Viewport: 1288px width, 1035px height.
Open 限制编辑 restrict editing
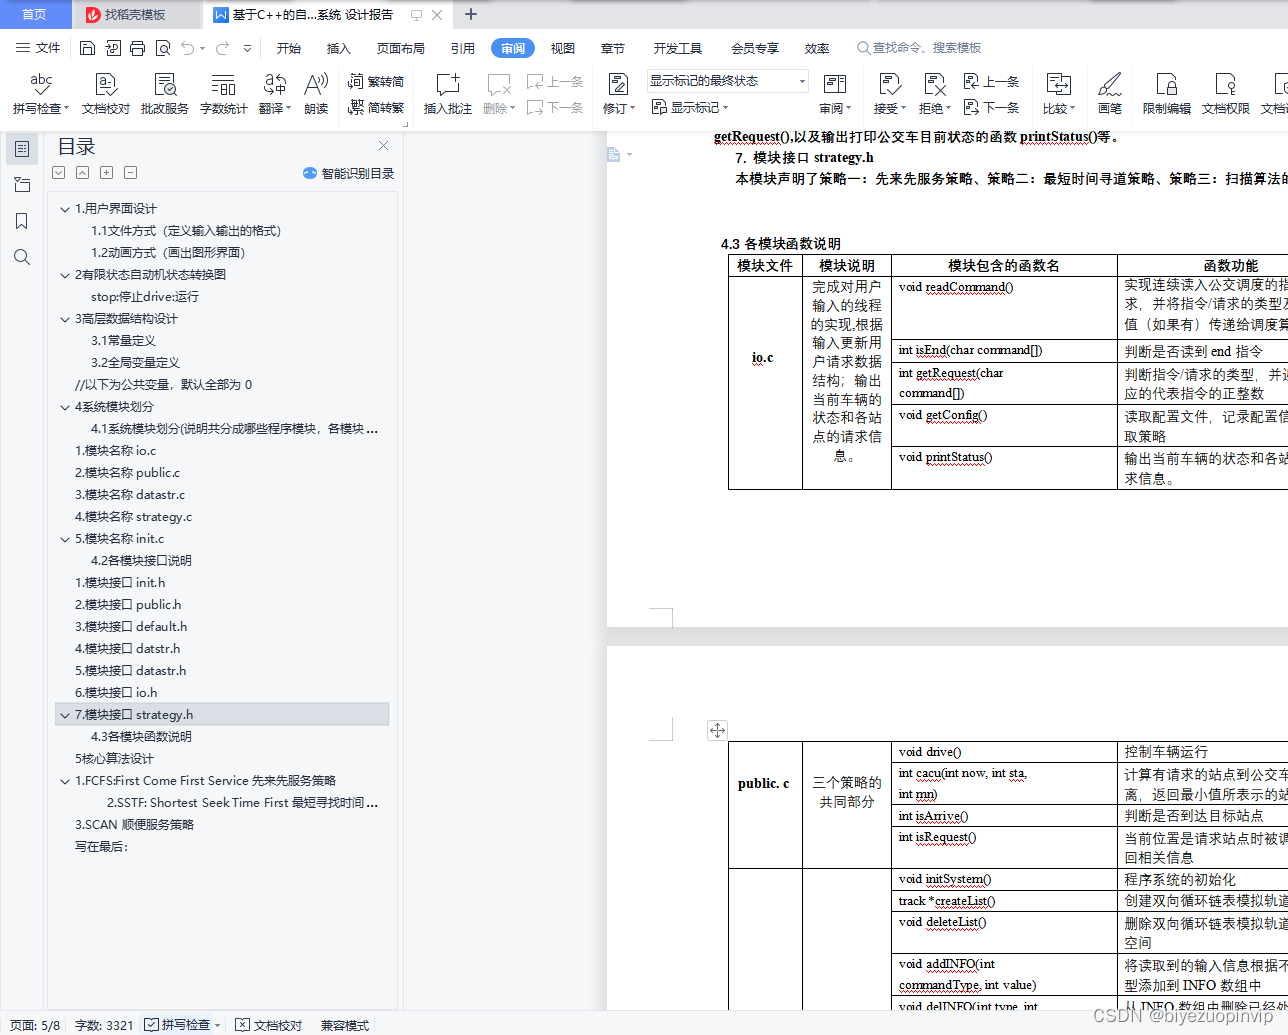click(1167, 94)
